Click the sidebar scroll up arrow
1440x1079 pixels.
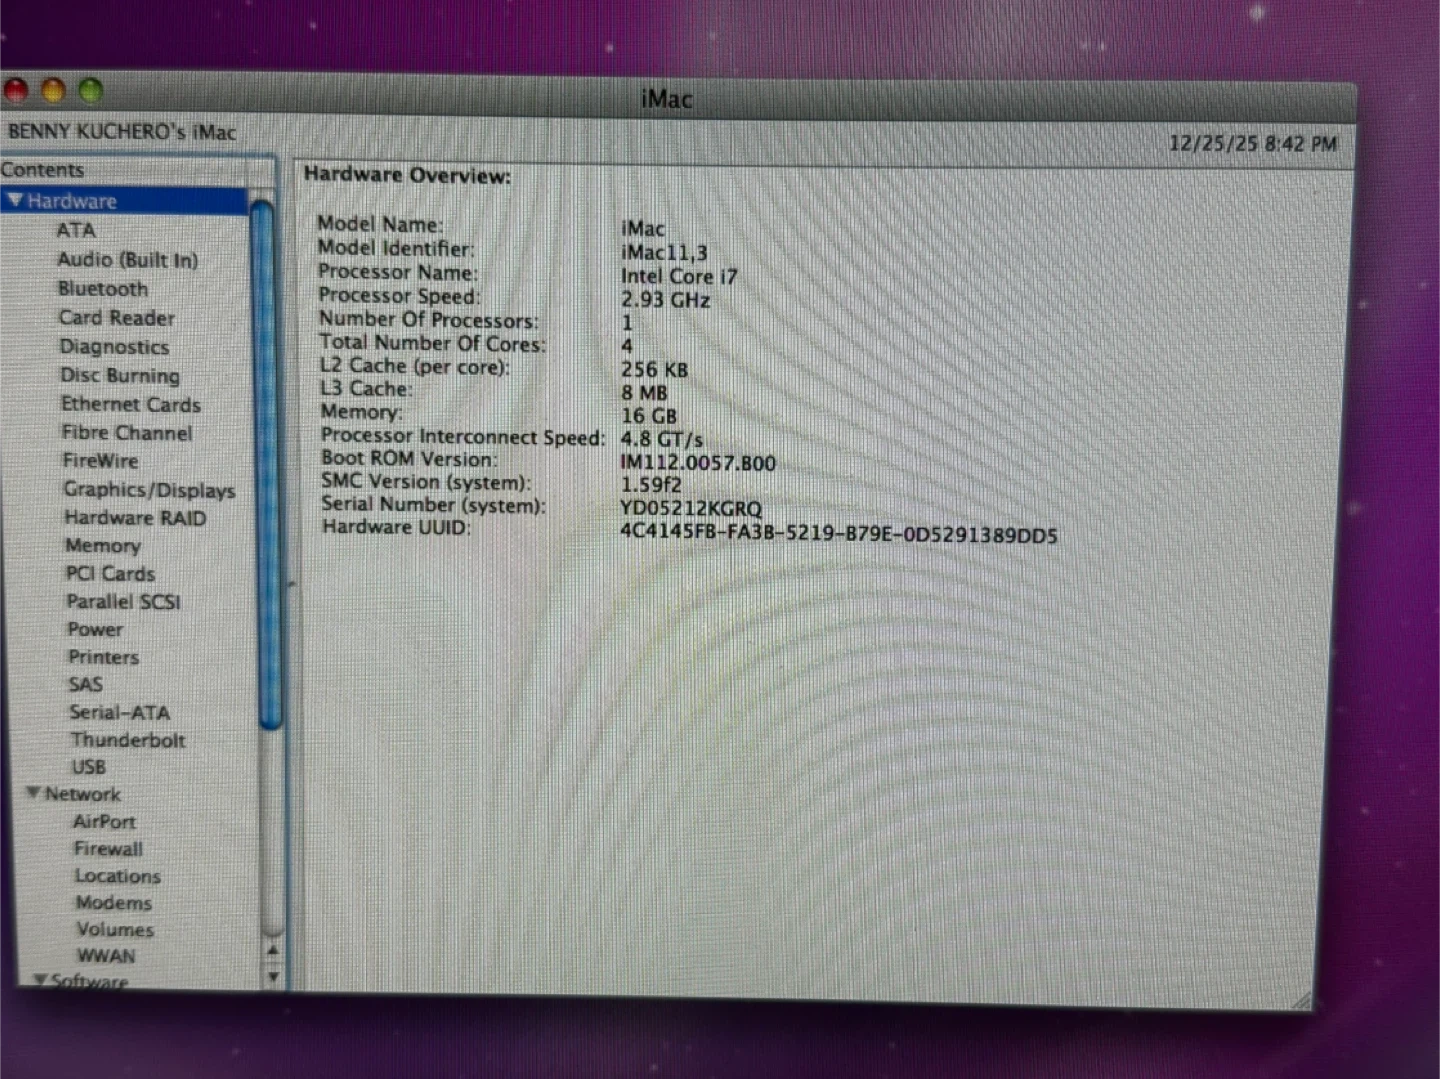click(x=272, y=951)
